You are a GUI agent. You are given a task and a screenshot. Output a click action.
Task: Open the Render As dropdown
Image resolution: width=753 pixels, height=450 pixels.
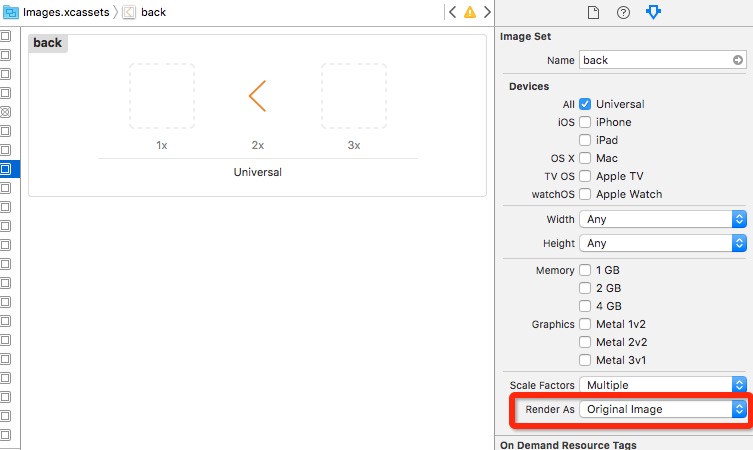coord(663,409)
